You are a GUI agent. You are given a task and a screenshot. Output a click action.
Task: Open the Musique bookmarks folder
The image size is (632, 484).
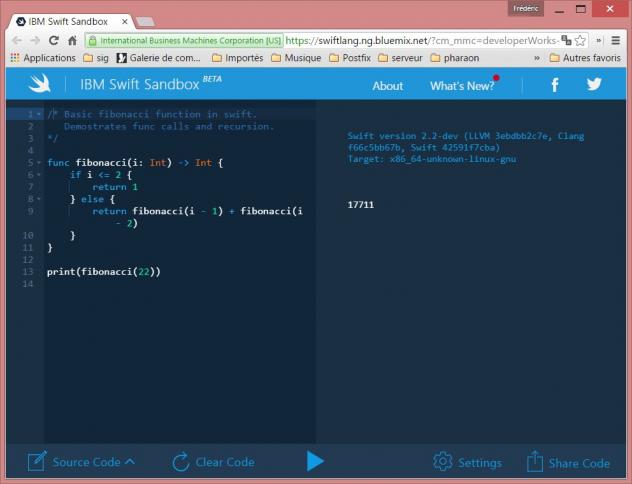[294, 58]
